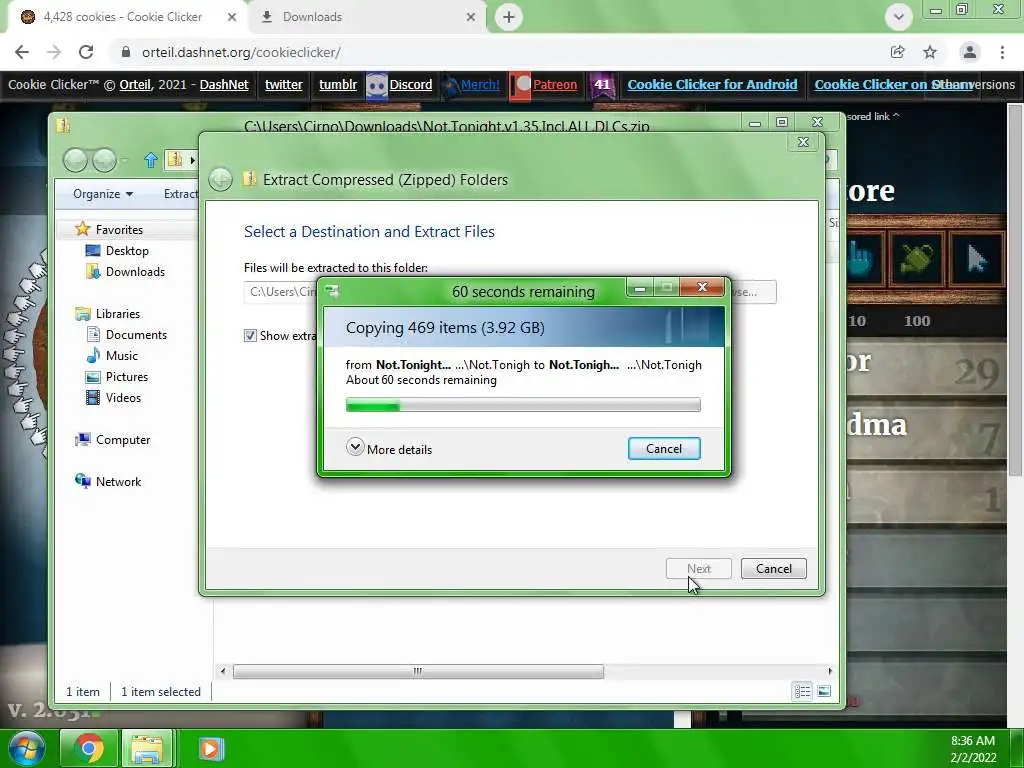Open twitter link
The width and height of the screenshot is (1024, 768).
(283, 85)
